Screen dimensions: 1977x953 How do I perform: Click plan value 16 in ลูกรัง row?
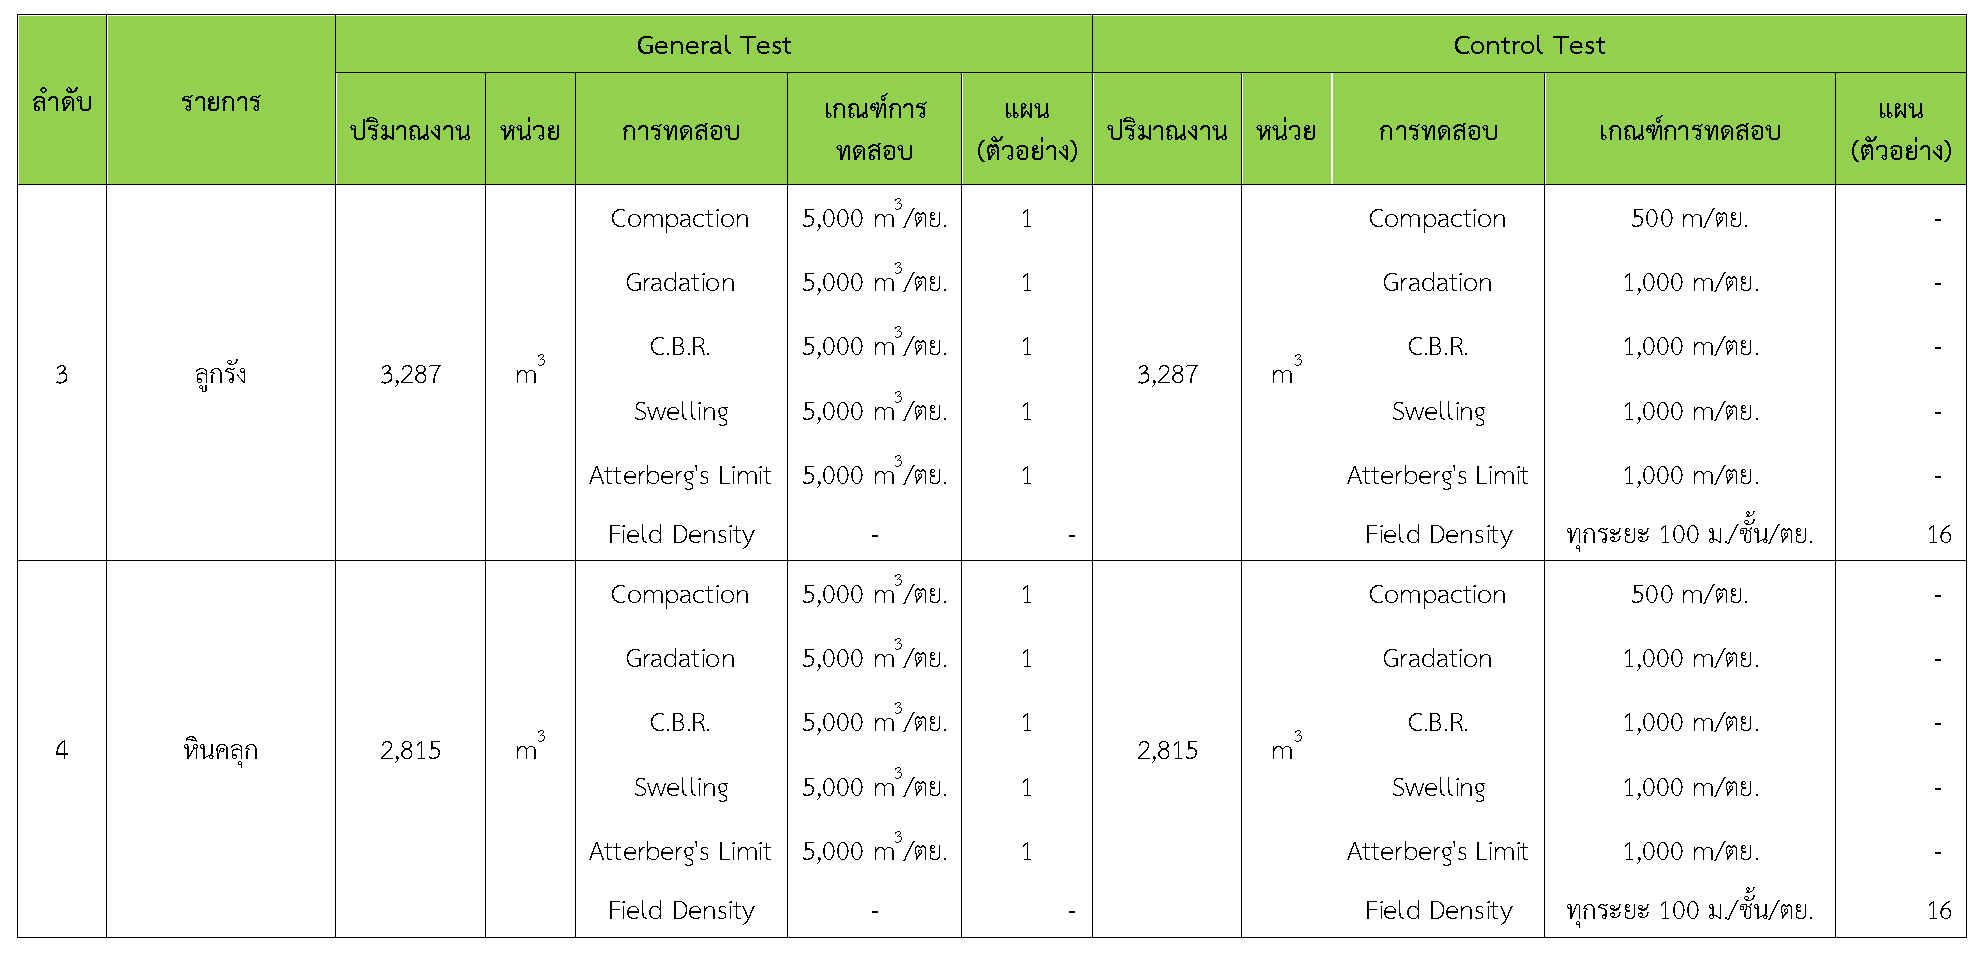1938,535
